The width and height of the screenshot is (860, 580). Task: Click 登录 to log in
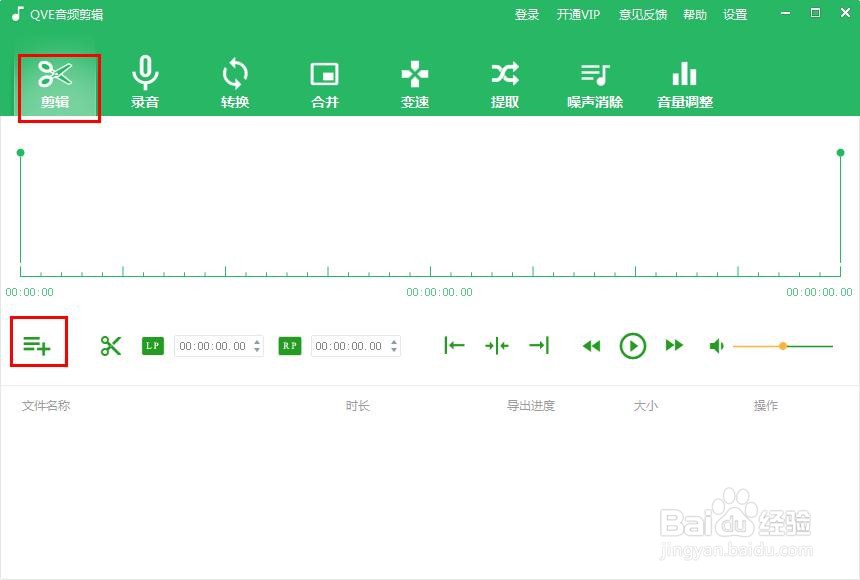click(x=527, y=15)
